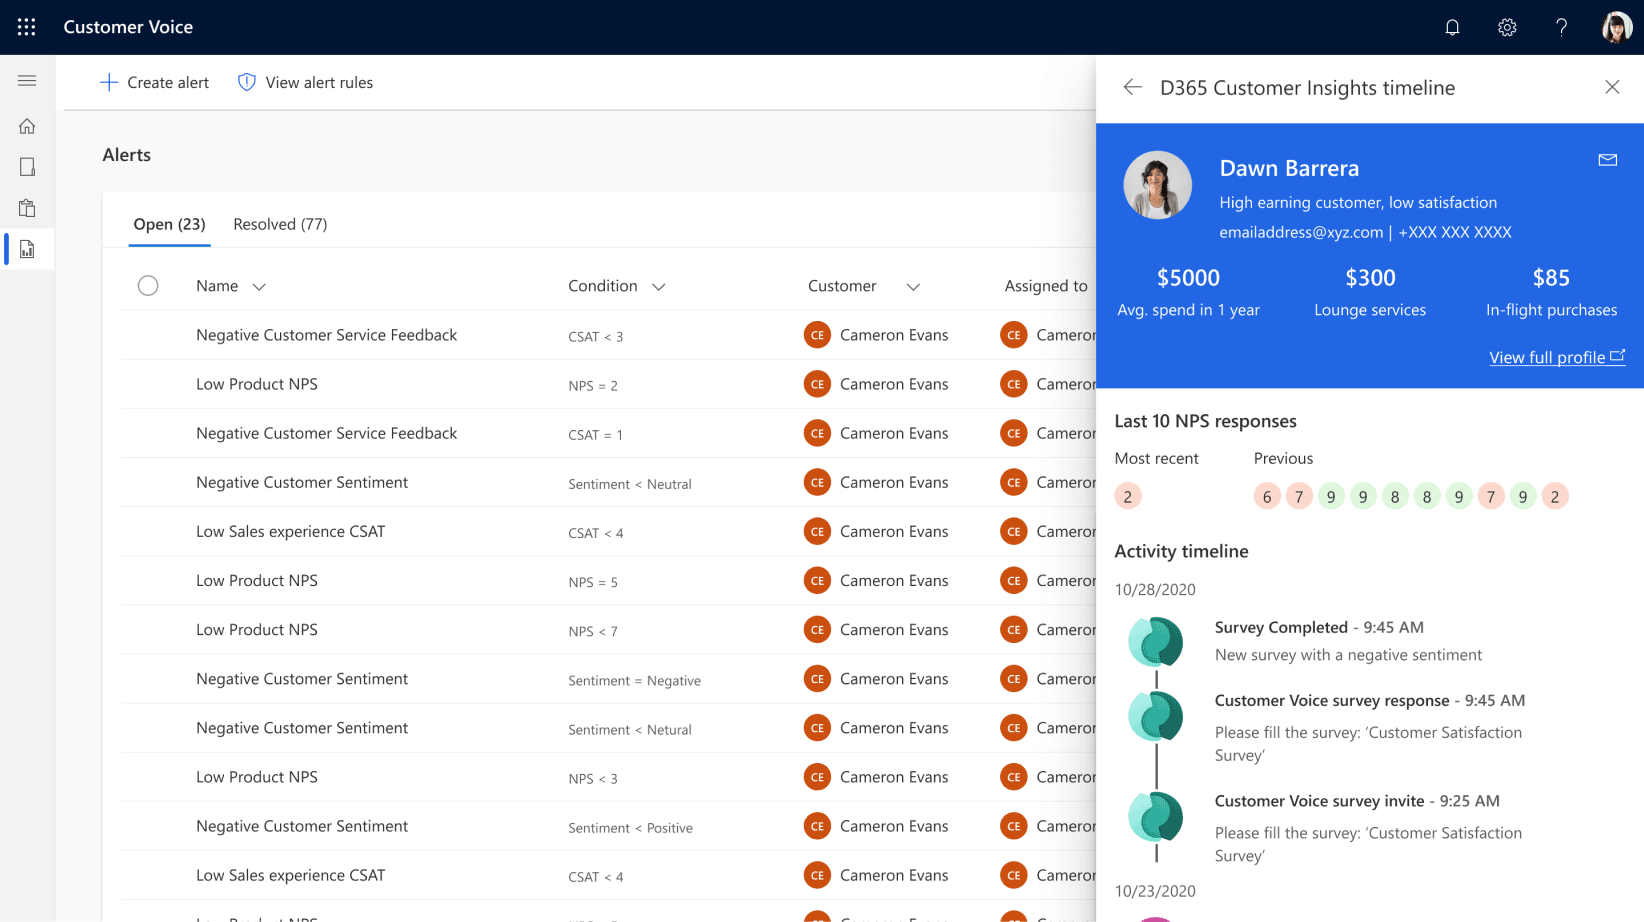Click the 10/28/2020 timeline date

1155,590
